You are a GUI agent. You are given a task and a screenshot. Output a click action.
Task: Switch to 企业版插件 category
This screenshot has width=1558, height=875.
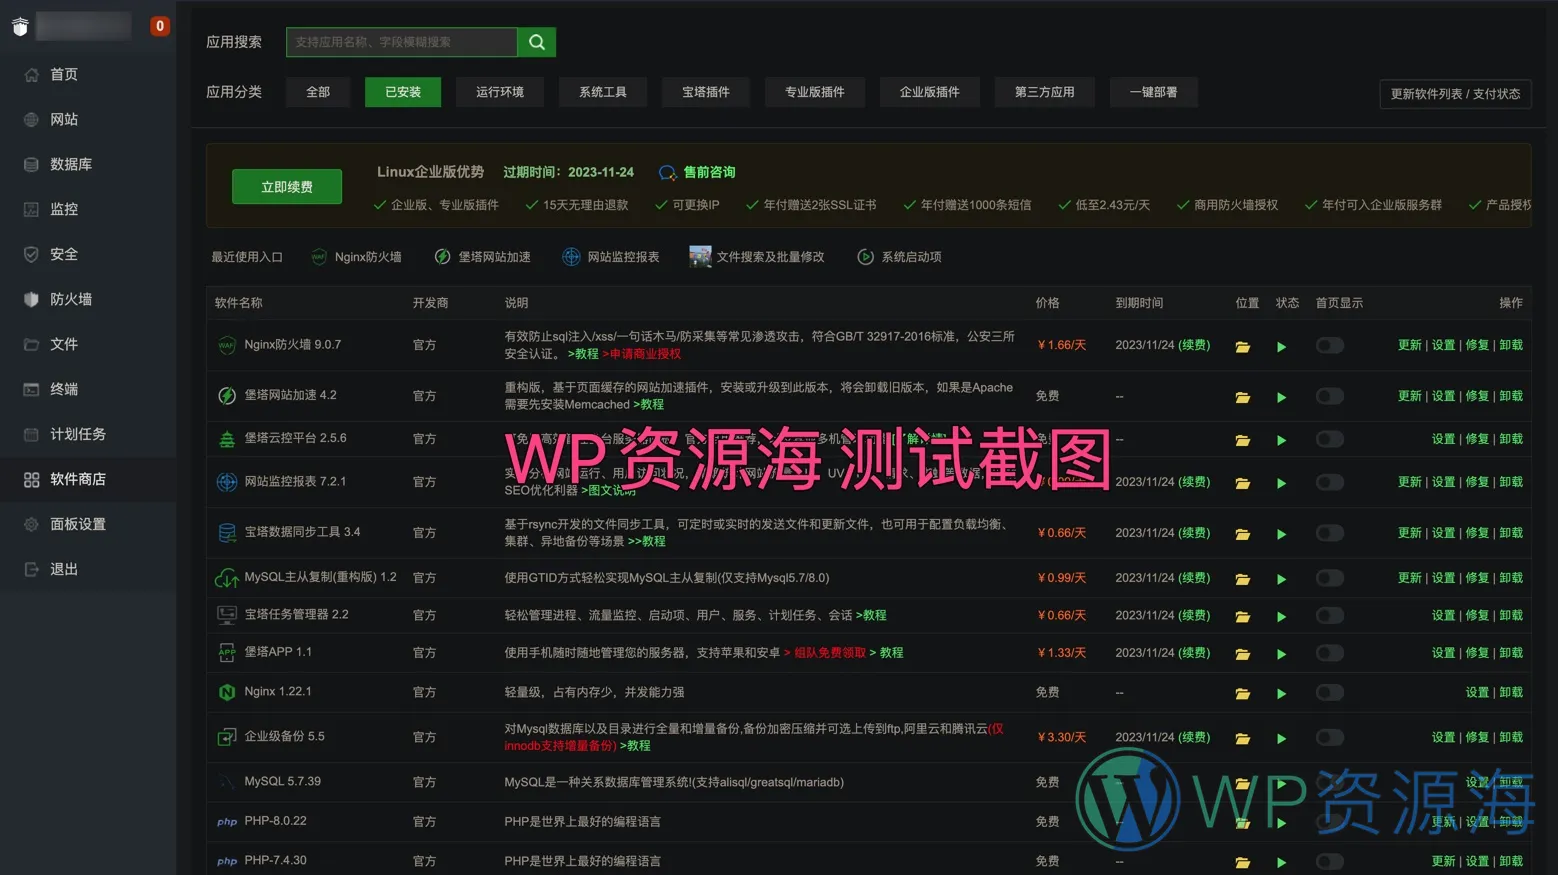click(x=930, y=92)
